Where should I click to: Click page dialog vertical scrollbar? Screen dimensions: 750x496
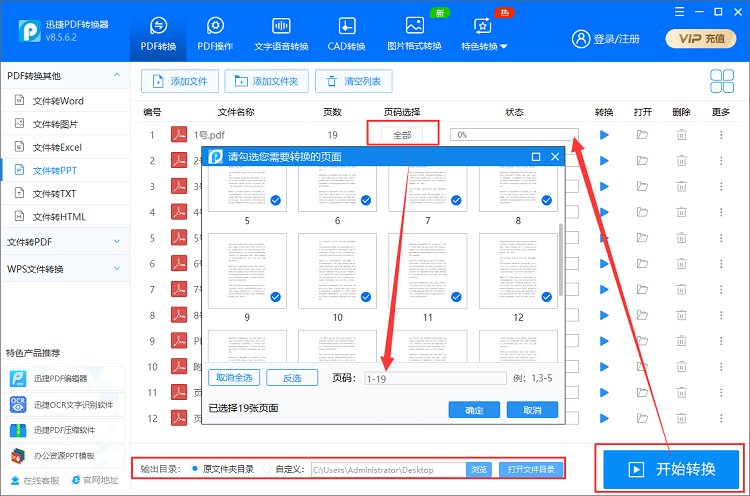(x=561, y=260)
